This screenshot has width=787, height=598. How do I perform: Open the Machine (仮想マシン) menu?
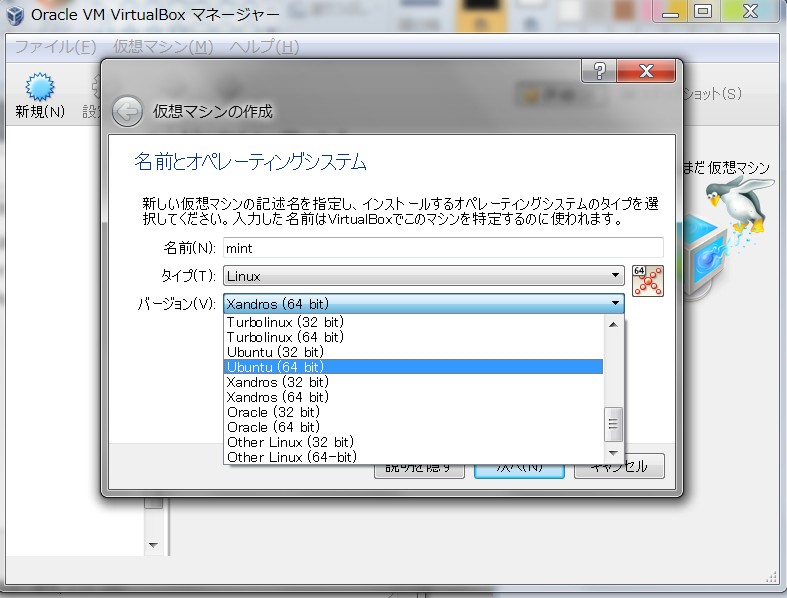(x=163, y=47)
